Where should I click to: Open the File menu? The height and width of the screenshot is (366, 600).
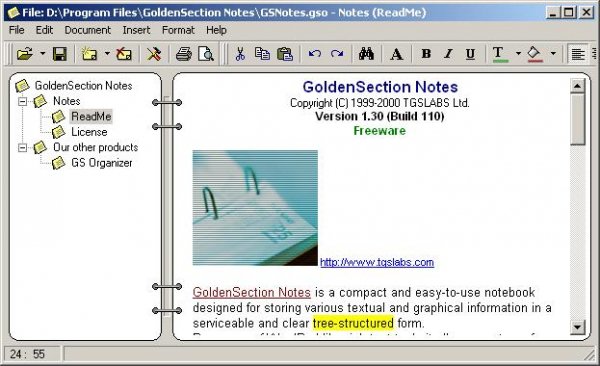pyautogui.click(x=17, y=30)
